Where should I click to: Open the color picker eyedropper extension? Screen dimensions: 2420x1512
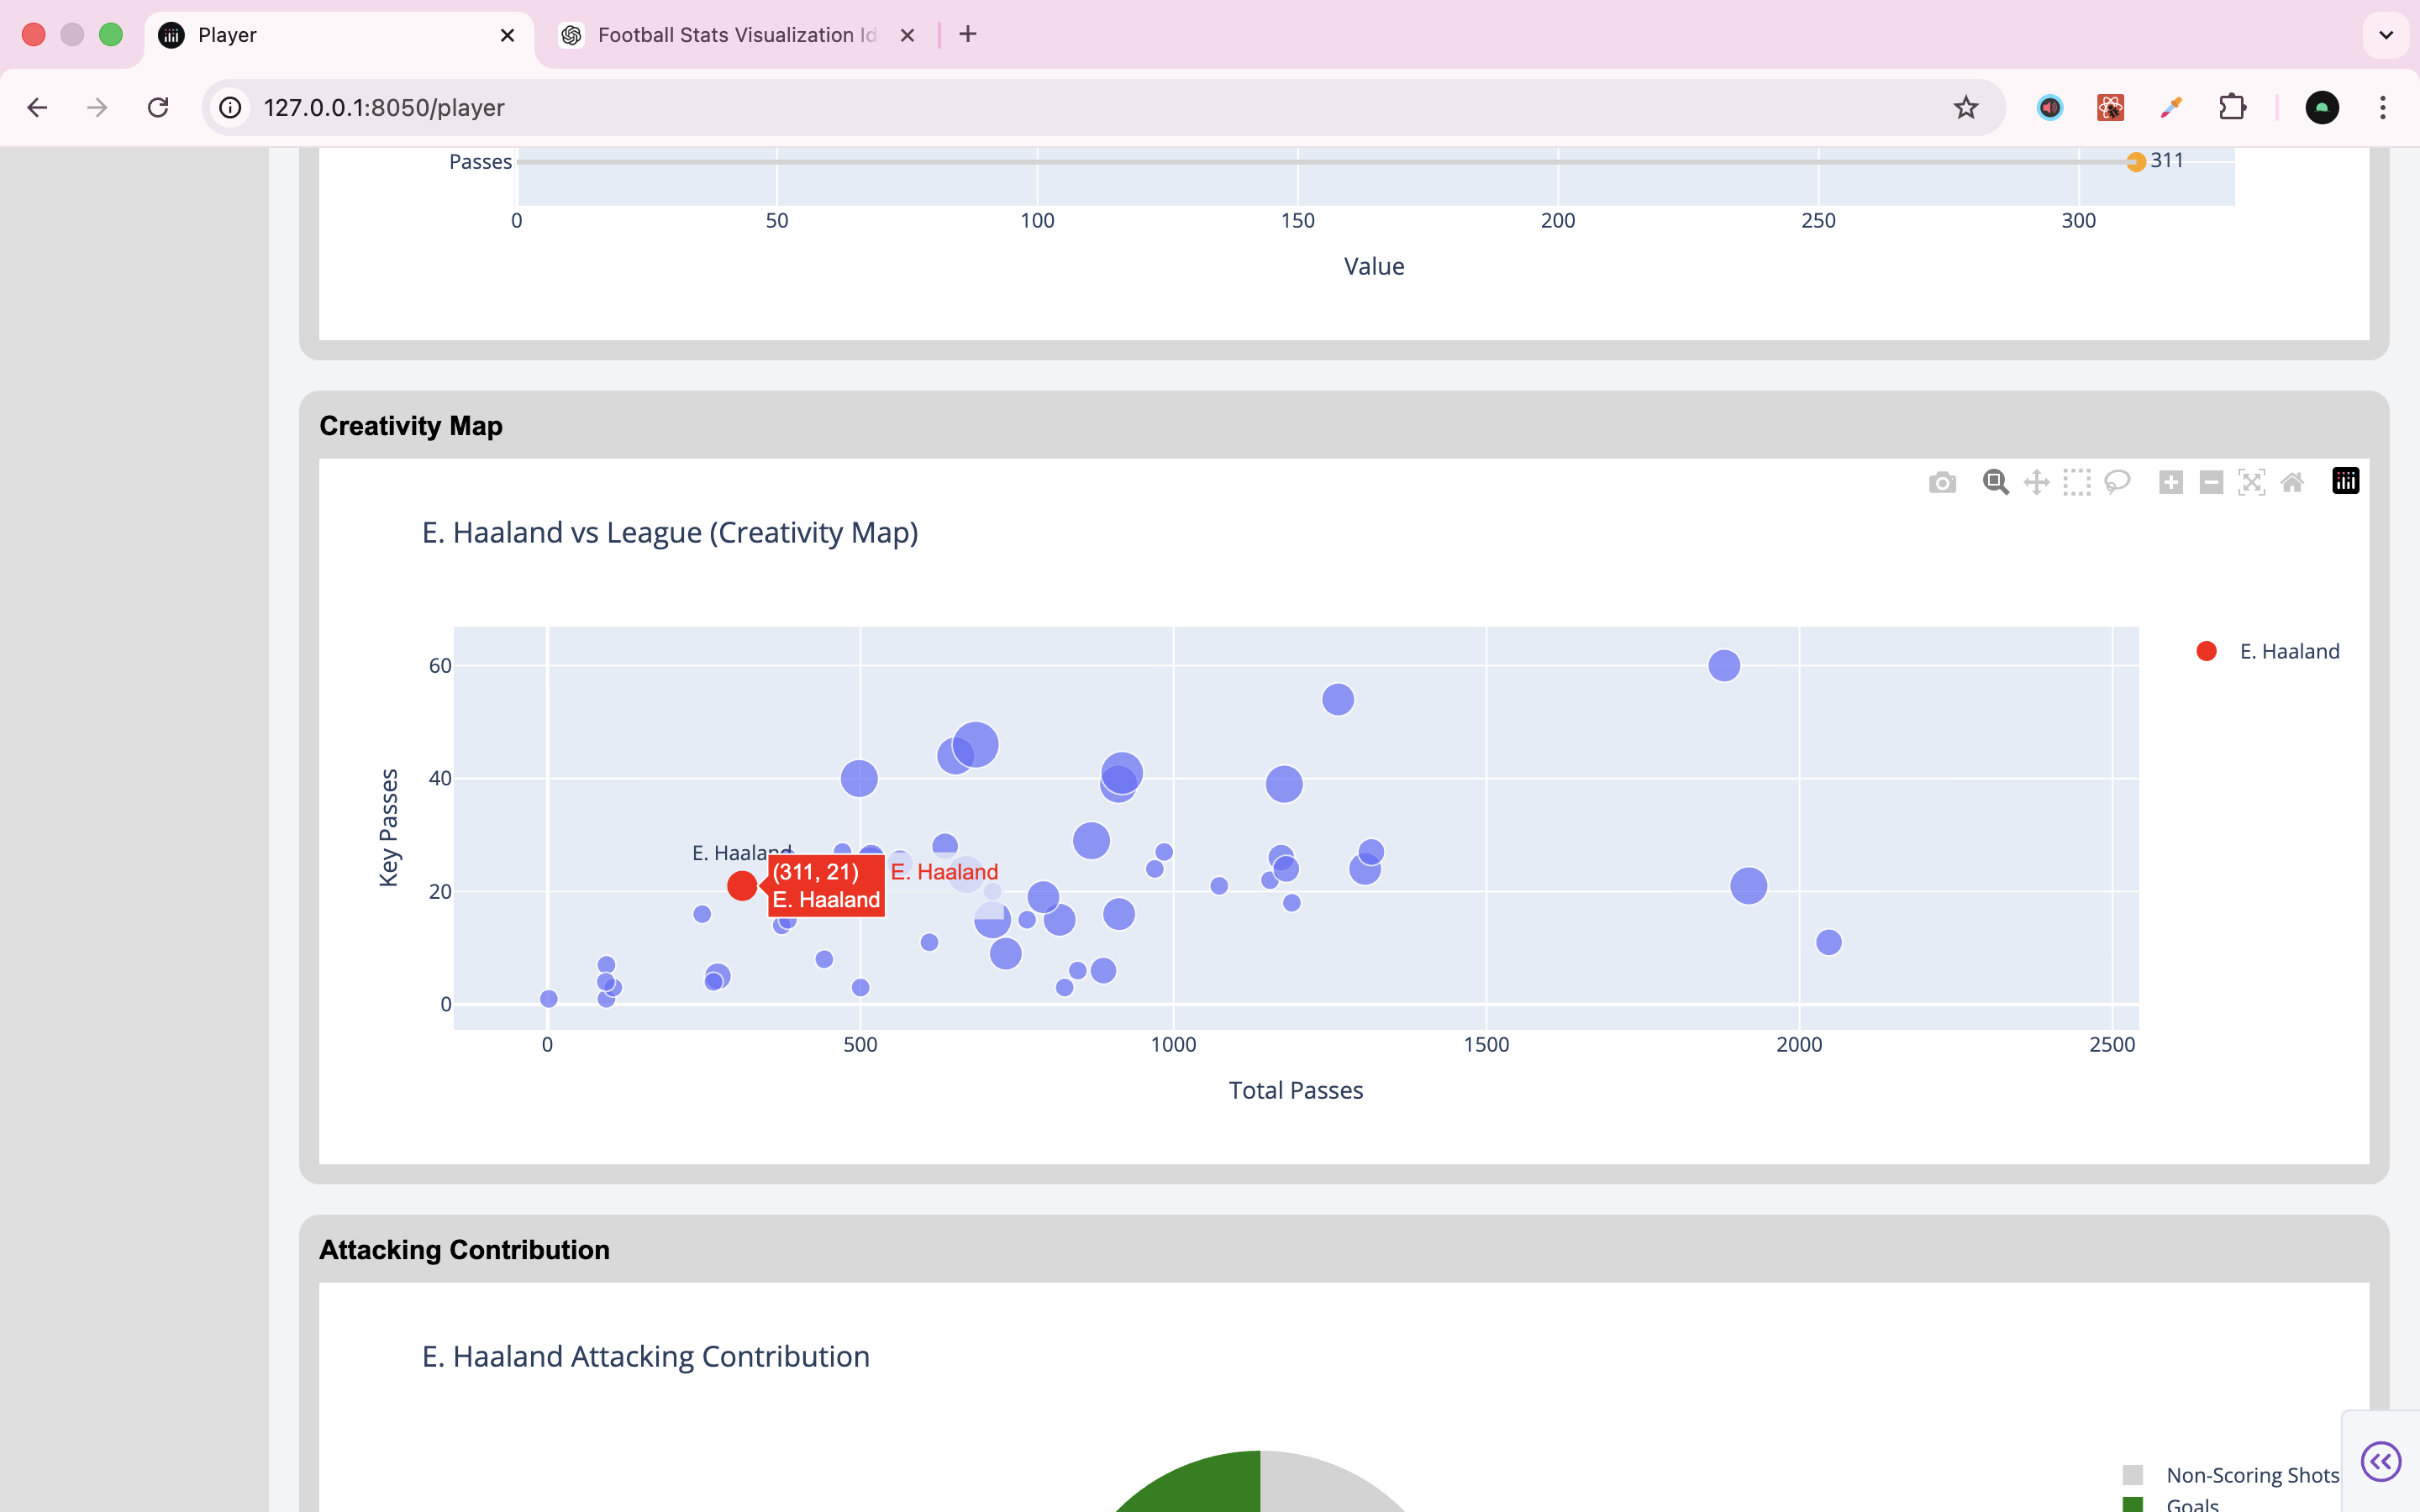pyautogui.click(x=2171, y=107)
